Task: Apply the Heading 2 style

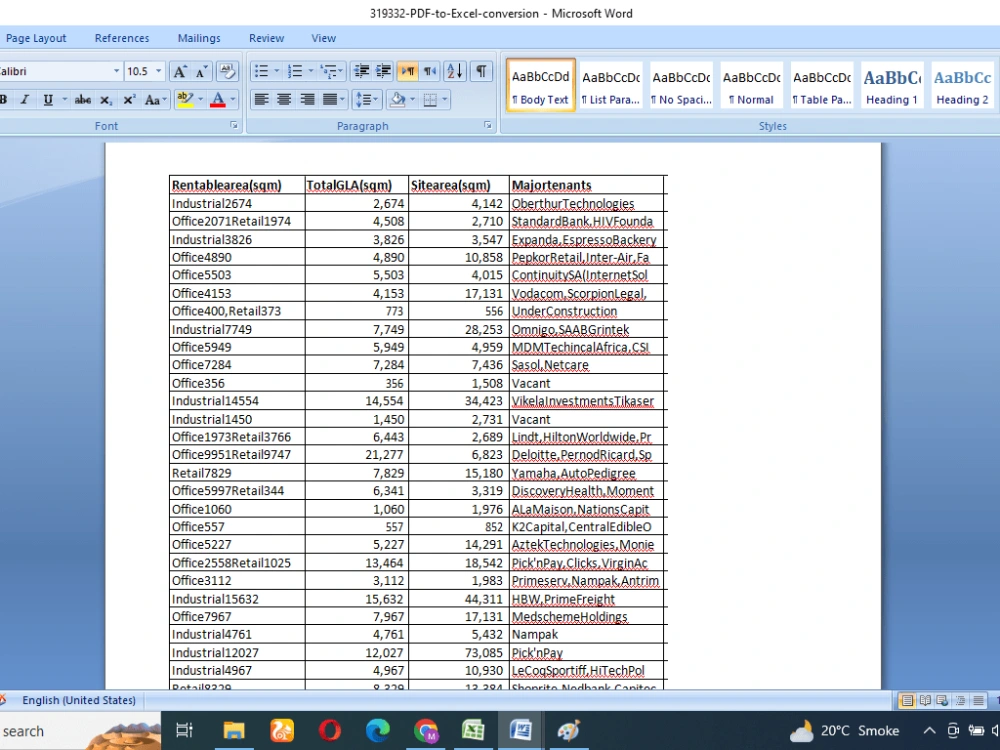Action: (962, 86)
